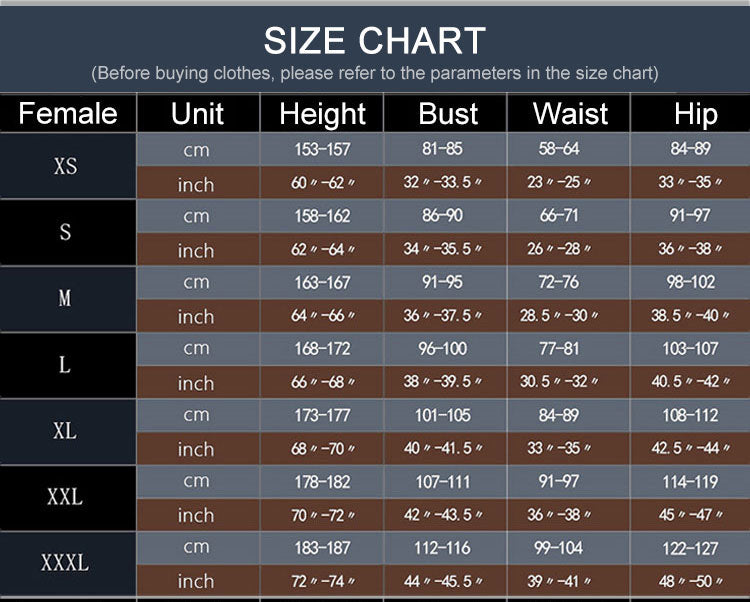This screenshot has width=750, height=602.
Task: Click L hip inch value 40.5-42
Action: [690, 382]
